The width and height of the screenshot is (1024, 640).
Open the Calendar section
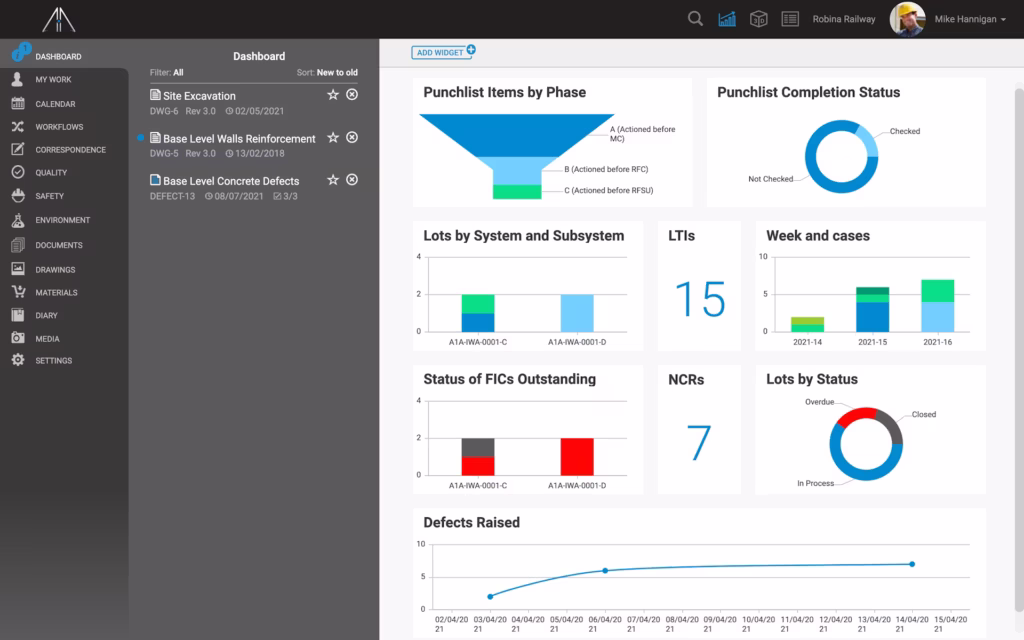(55, 104)
